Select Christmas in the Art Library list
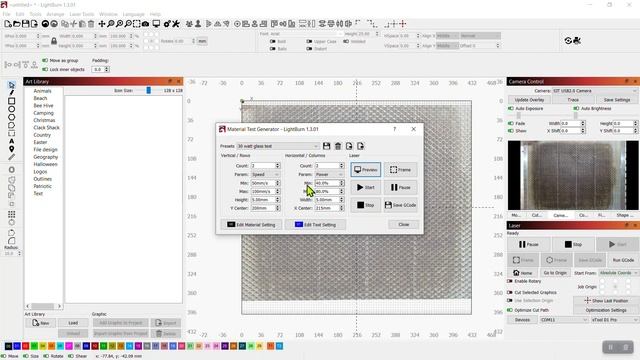Image resolution: width=640 pixels, height=360 pixels. 44,120
